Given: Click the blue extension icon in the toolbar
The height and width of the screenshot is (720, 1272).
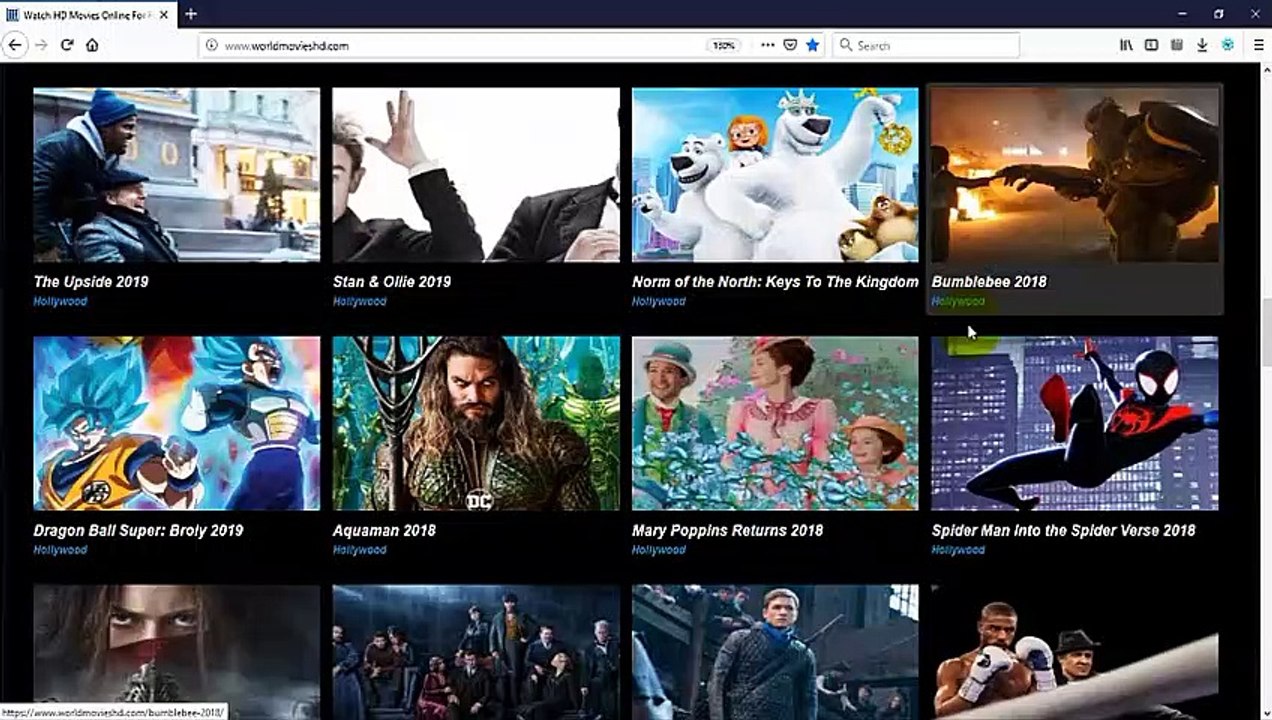Looking at the screenshot, I should [x=1228, y=45].
